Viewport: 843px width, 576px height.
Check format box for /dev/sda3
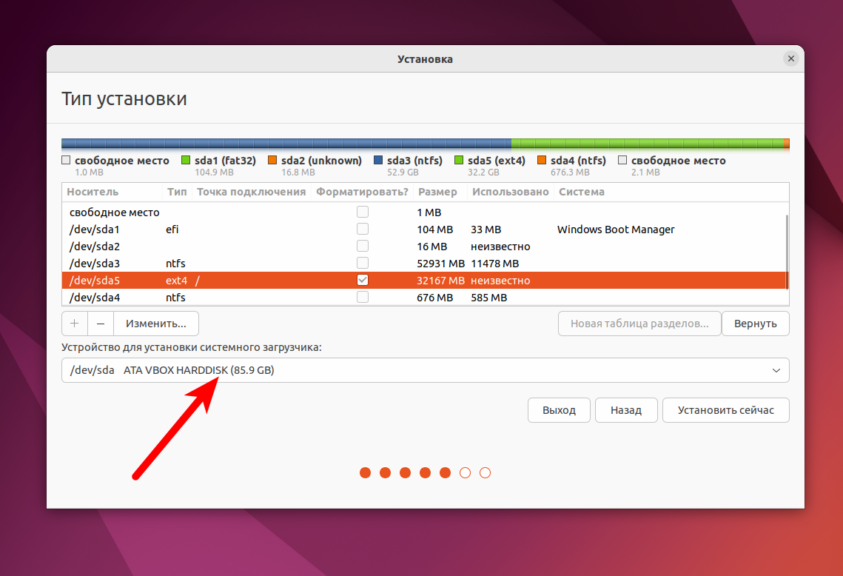[x=362, y=263]
